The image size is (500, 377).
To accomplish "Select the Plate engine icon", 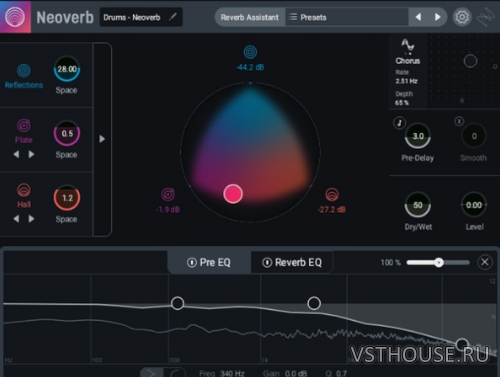I will pyautogui.click(x=24, y=126).
